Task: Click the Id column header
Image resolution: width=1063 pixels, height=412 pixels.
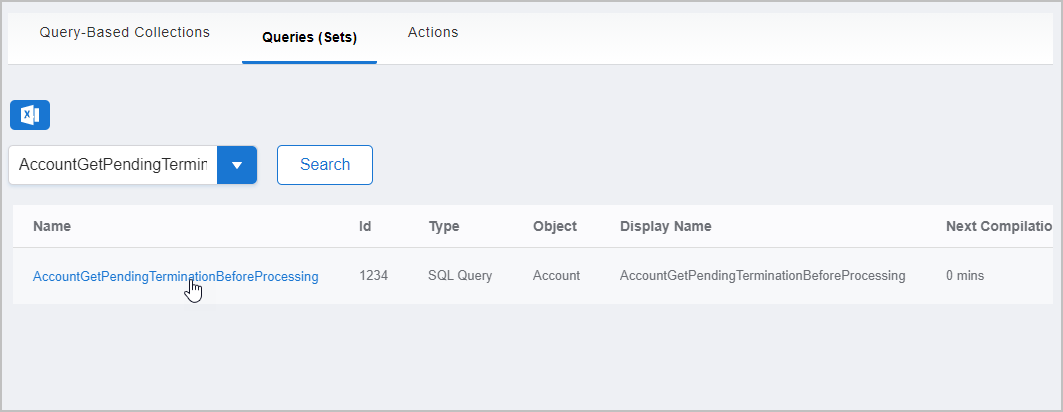Action: point(365,226)
